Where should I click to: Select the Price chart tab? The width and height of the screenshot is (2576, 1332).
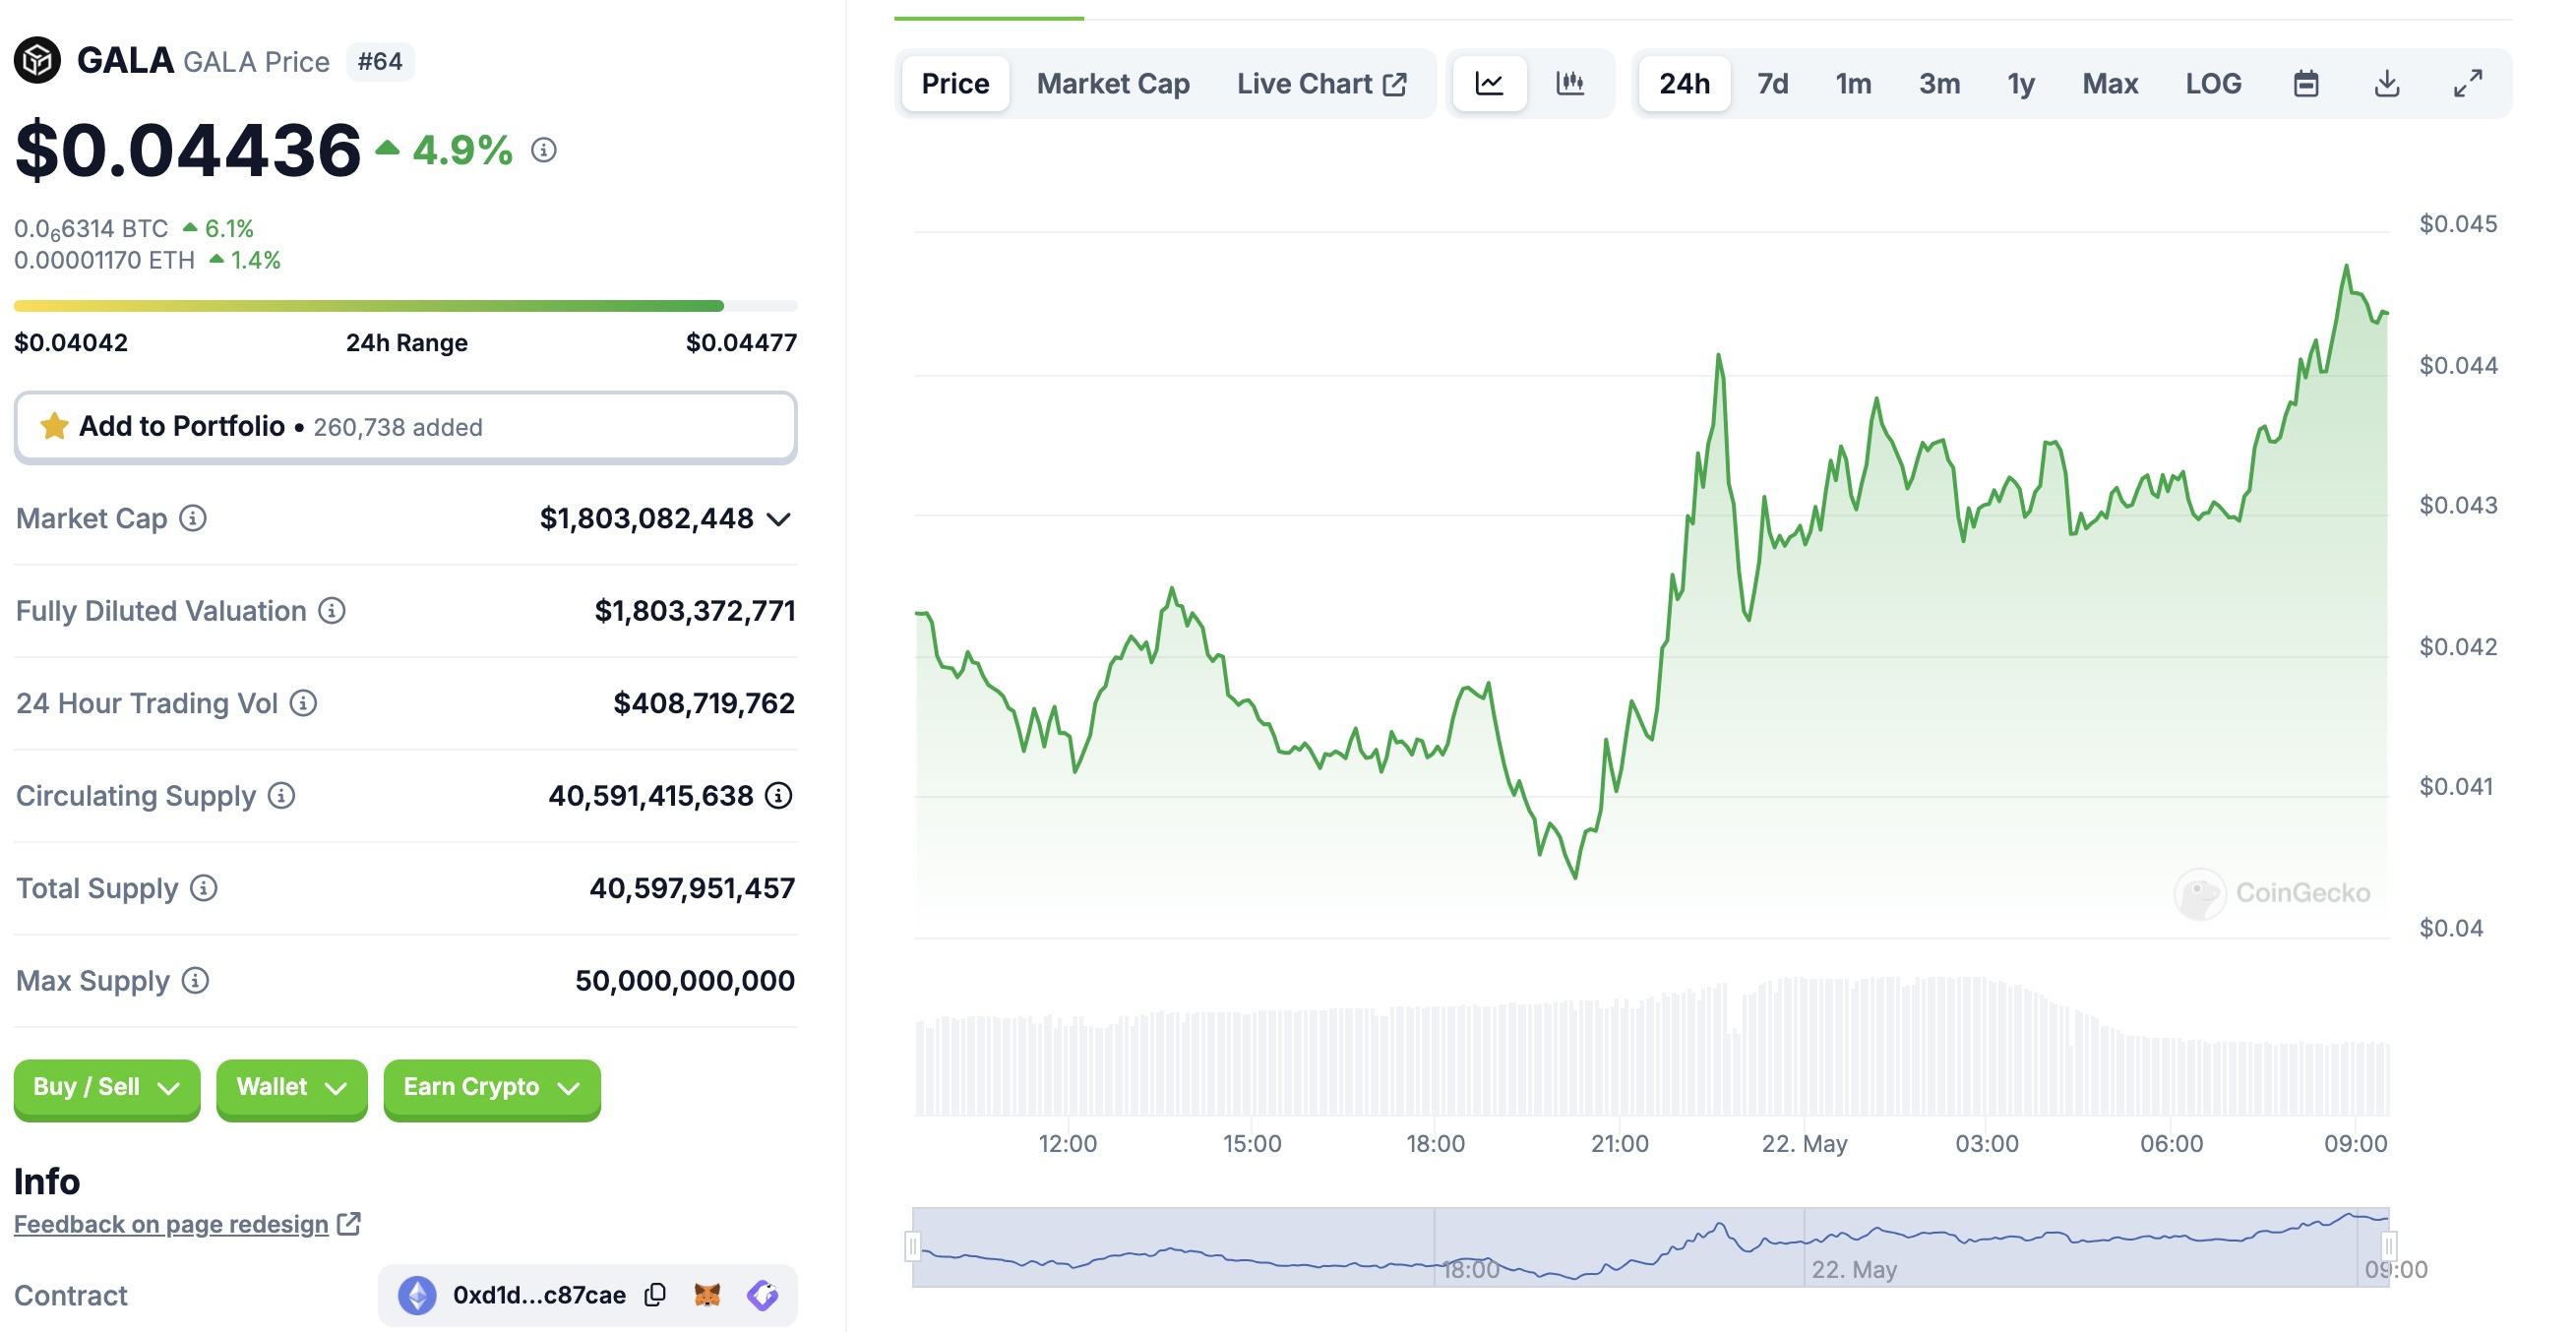955,84
